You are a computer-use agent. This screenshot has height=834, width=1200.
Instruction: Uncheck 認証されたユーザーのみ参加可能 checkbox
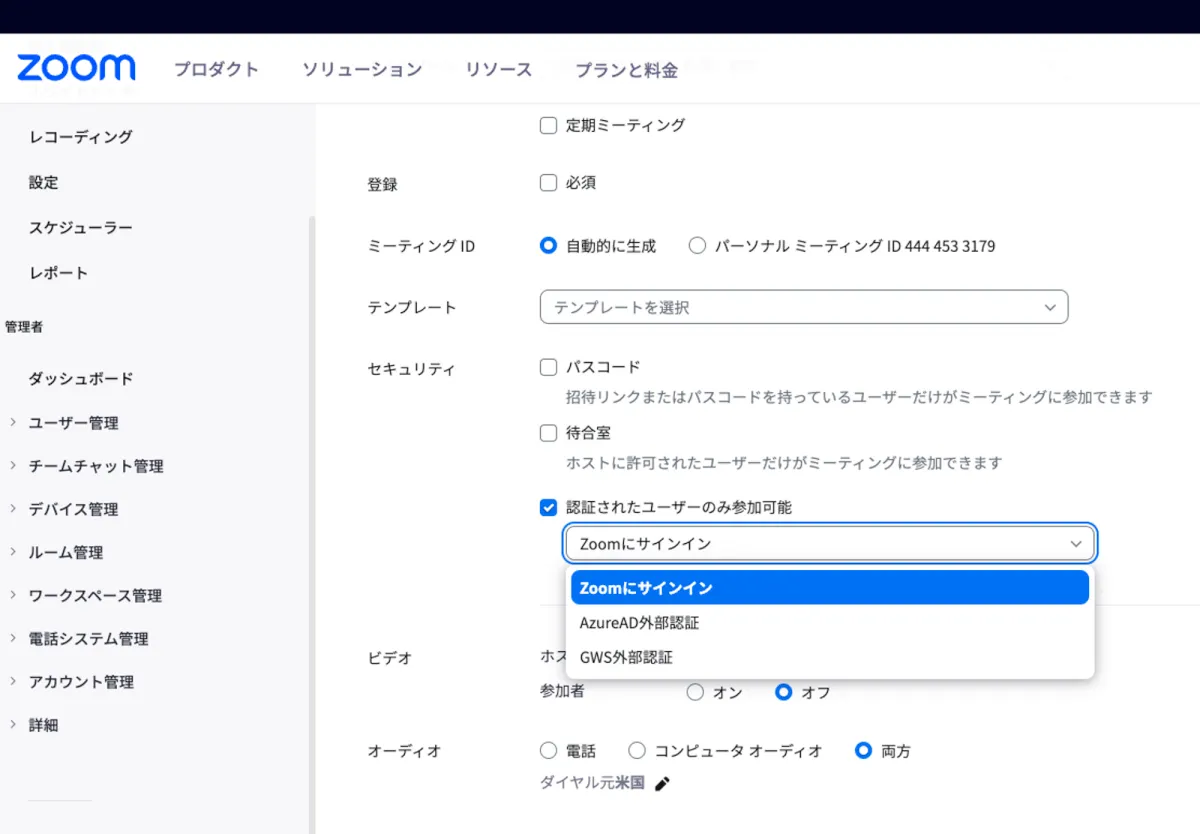[548, 508]
